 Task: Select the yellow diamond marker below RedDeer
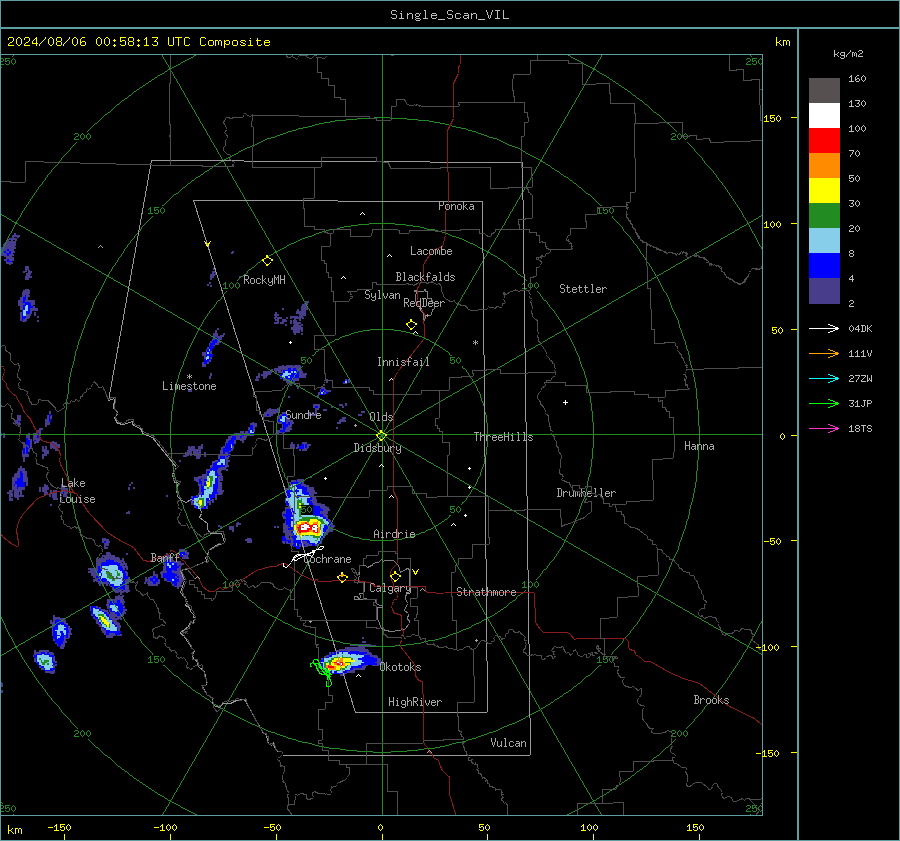[412, 325]
